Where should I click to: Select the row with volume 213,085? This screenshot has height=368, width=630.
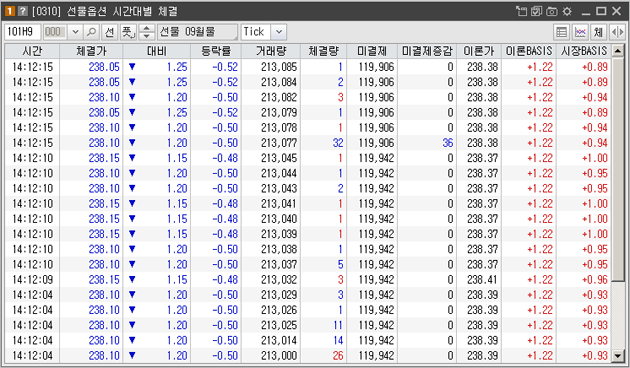point(308,67)
